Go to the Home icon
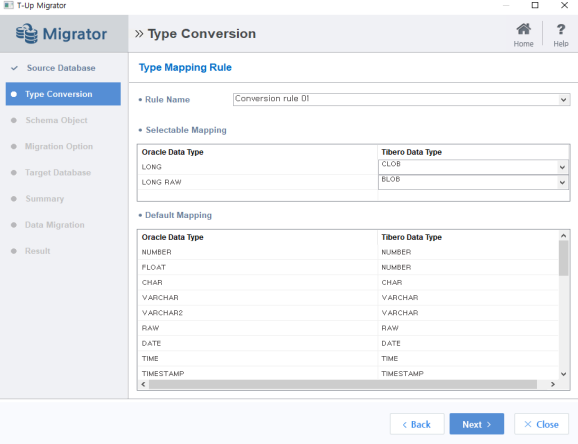The image size is (578, 444). [x=523, y=29]
